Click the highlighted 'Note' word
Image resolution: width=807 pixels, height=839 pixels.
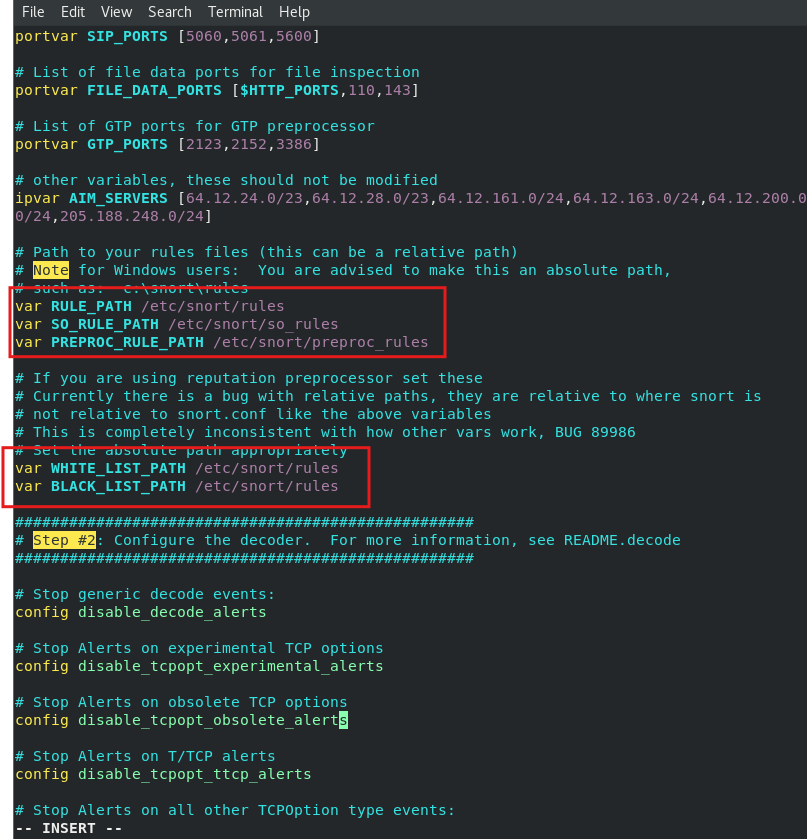coord(51,270)
